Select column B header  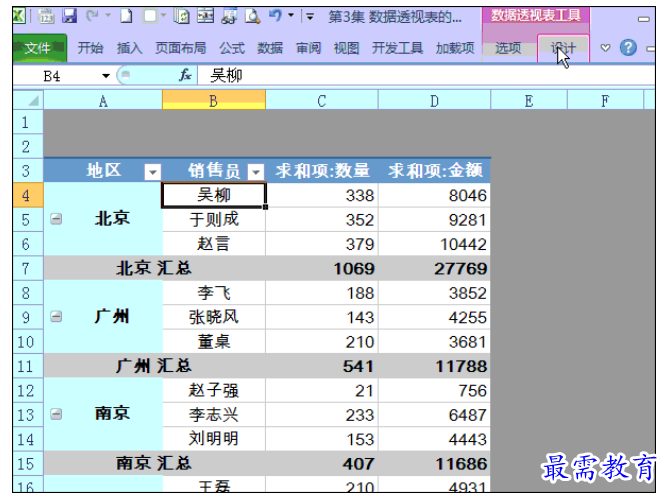click(x=214, y=100)
